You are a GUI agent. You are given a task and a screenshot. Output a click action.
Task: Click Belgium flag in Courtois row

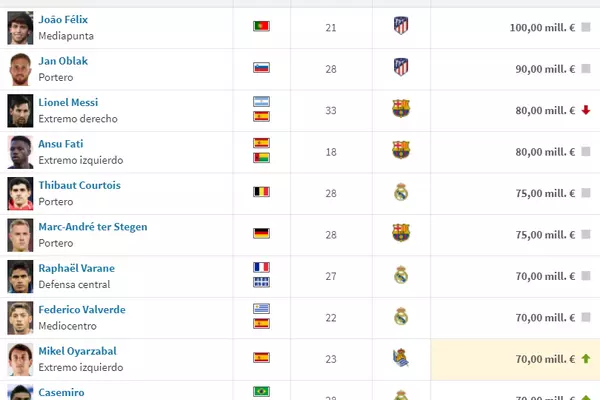click(x=262, y=192)
